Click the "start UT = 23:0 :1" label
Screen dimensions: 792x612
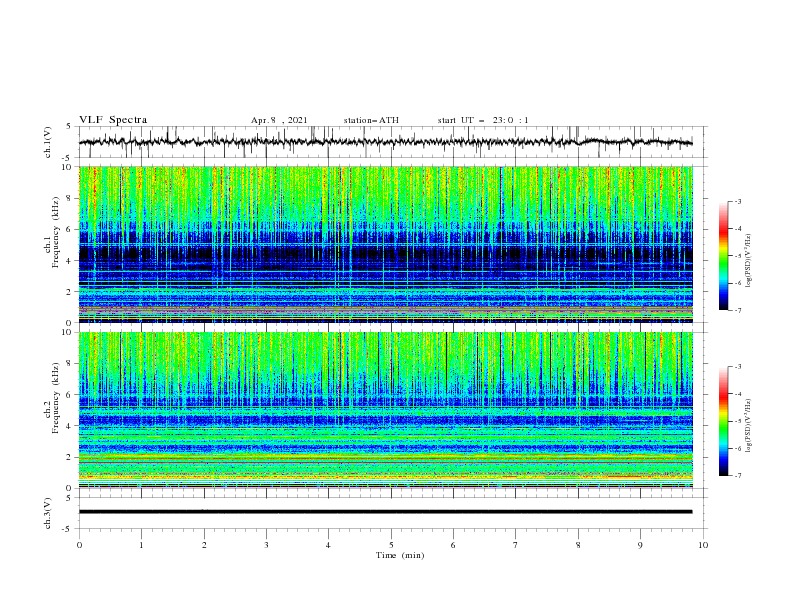[483, 120]
